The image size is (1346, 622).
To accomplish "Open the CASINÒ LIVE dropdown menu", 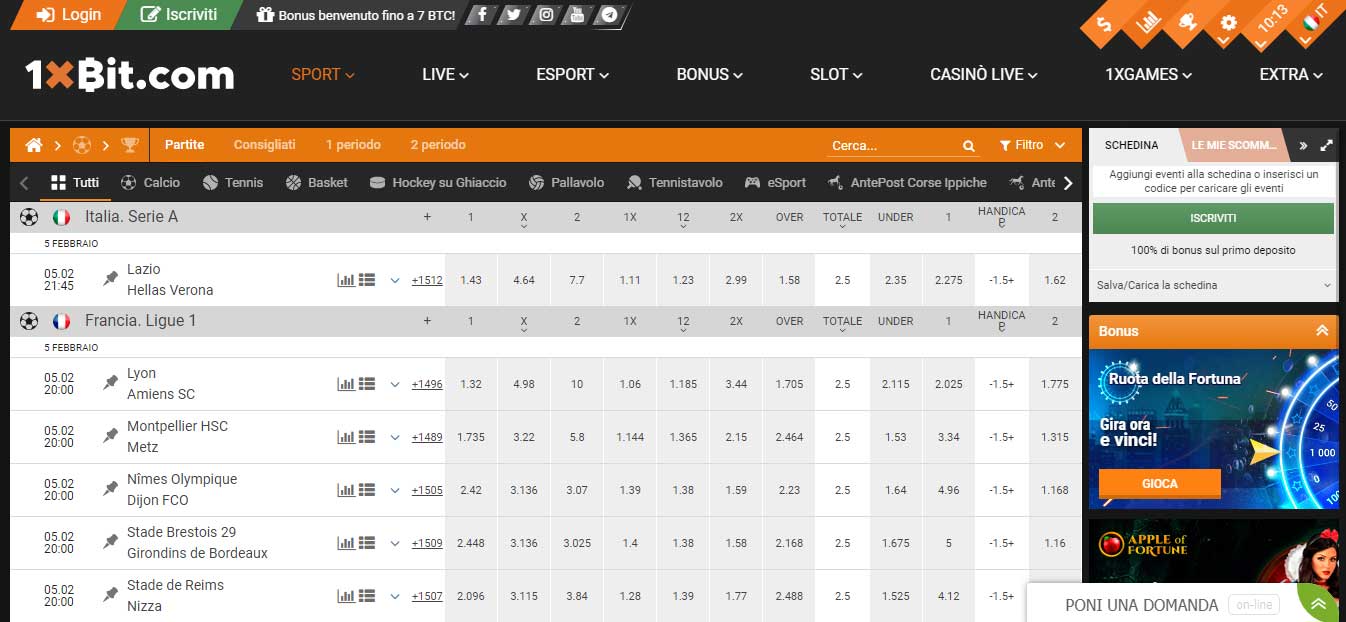I will pyautogui.click(x=984, y=74).
